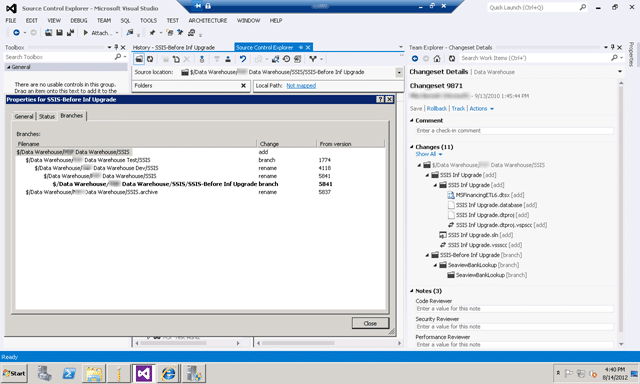Open the DEBUG menu
This screenshot has height=384, width=640.
78,20
